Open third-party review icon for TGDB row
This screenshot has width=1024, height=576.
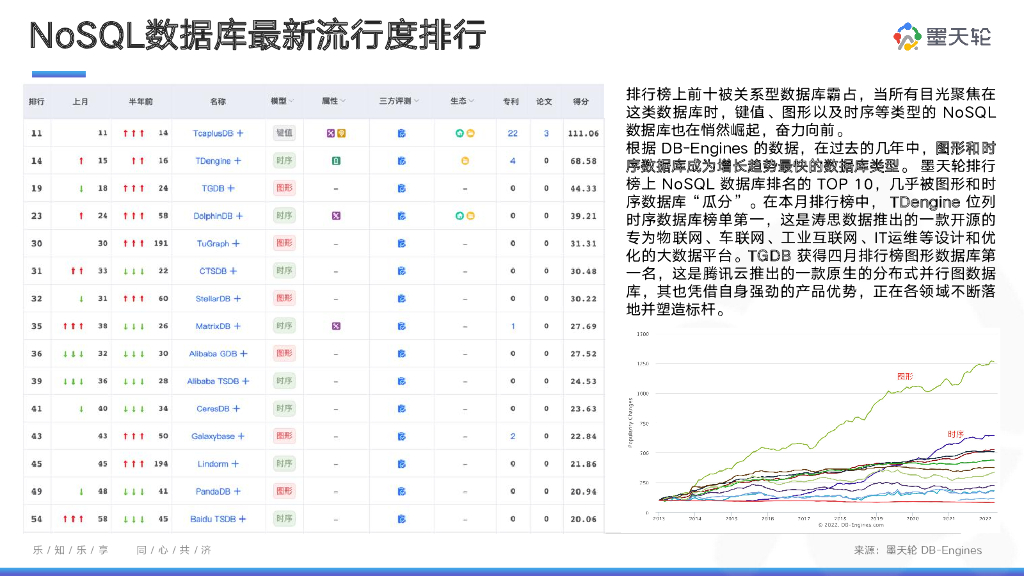400,188
